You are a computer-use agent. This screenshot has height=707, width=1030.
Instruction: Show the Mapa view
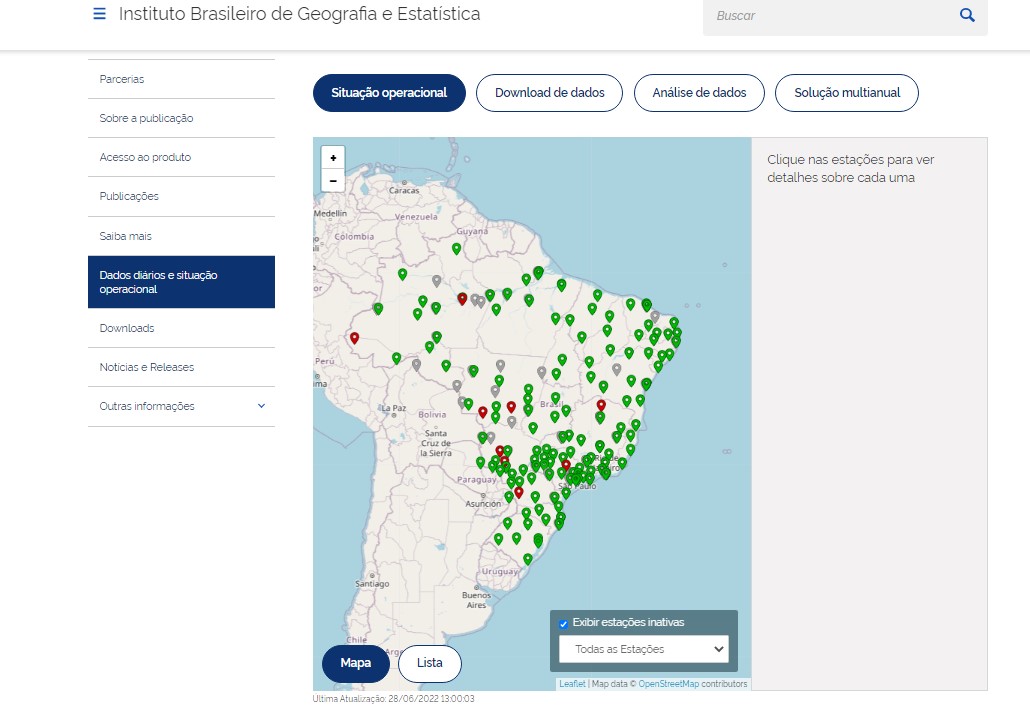[x=355, y=663]
